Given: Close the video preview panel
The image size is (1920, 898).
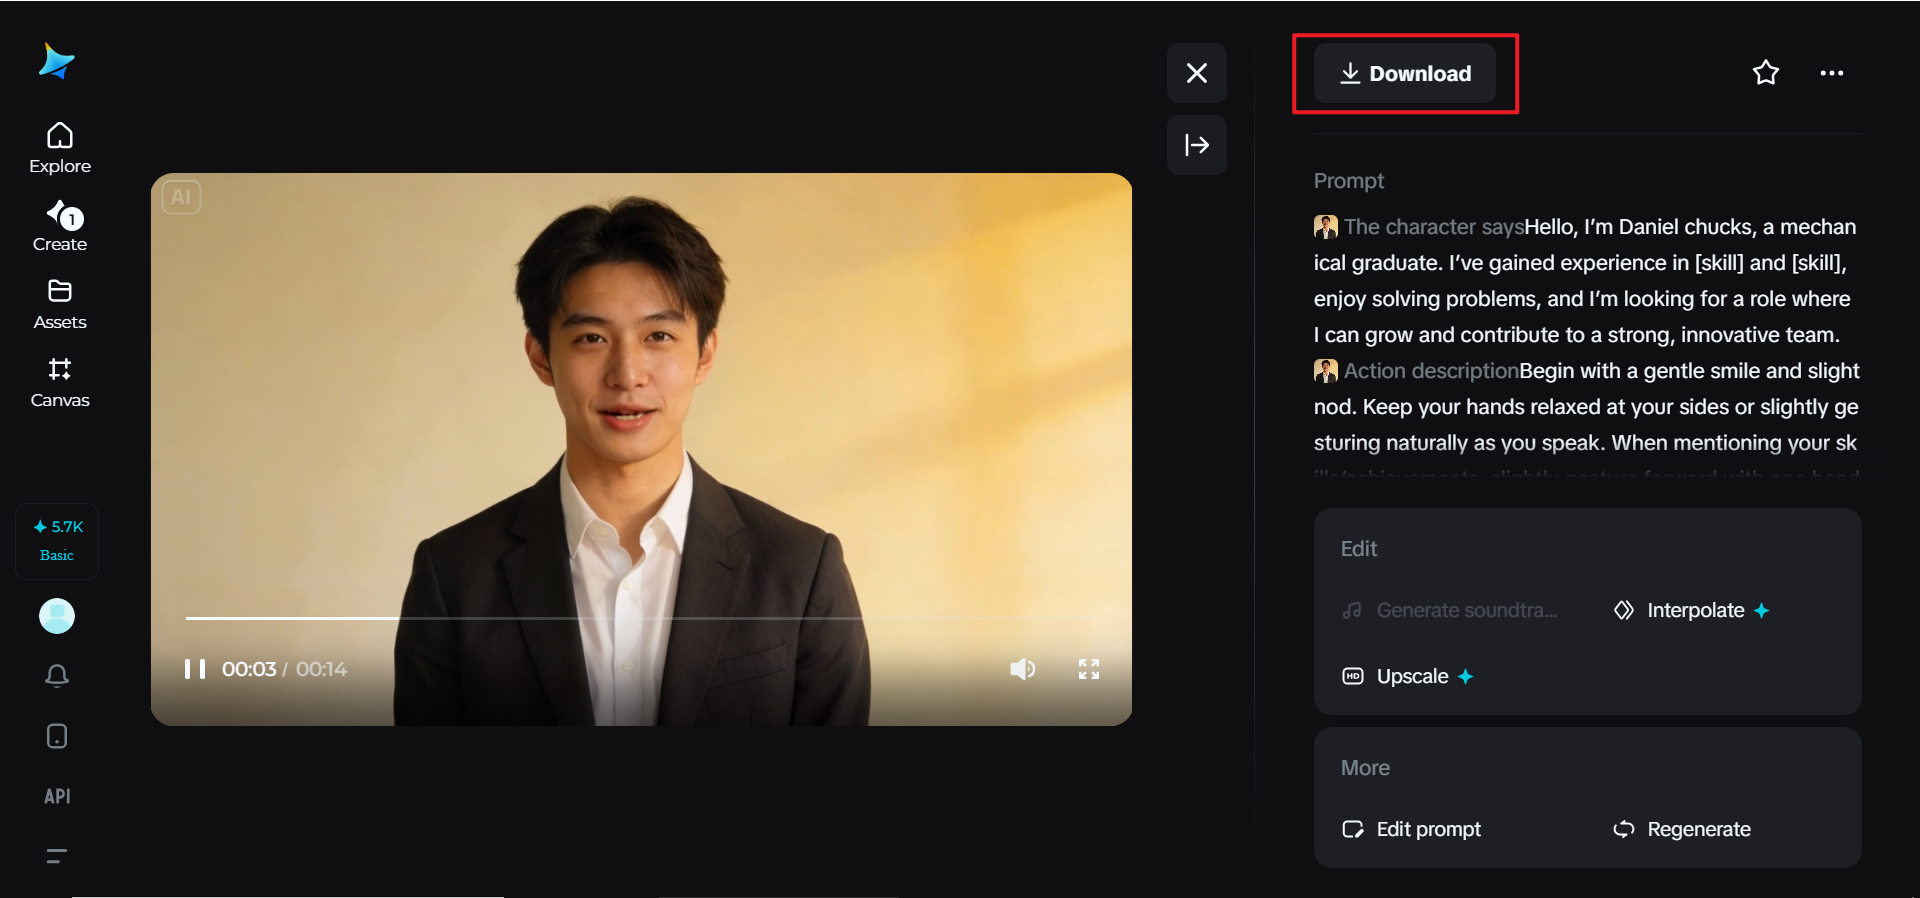Looking at the screenshot, I should 1197,73.
